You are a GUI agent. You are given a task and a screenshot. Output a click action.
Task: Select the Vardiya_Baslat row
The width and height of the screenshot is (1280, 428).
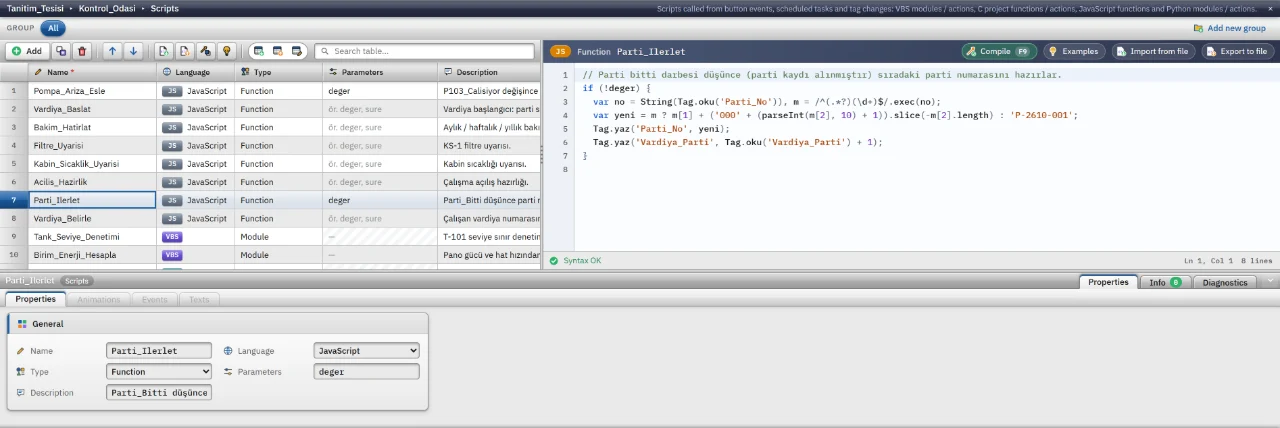[x=270, y=109]
